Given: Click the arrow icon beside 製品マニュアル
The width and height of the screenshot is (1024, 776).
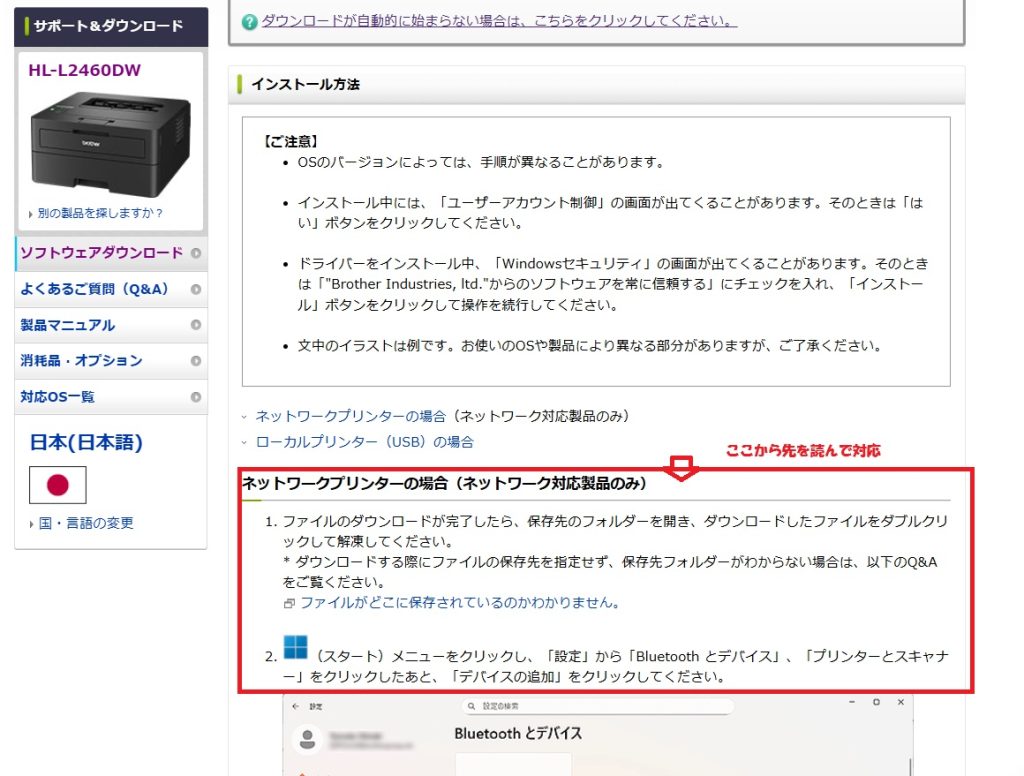Looking at the screenshot, I should [x=196, y=325].
